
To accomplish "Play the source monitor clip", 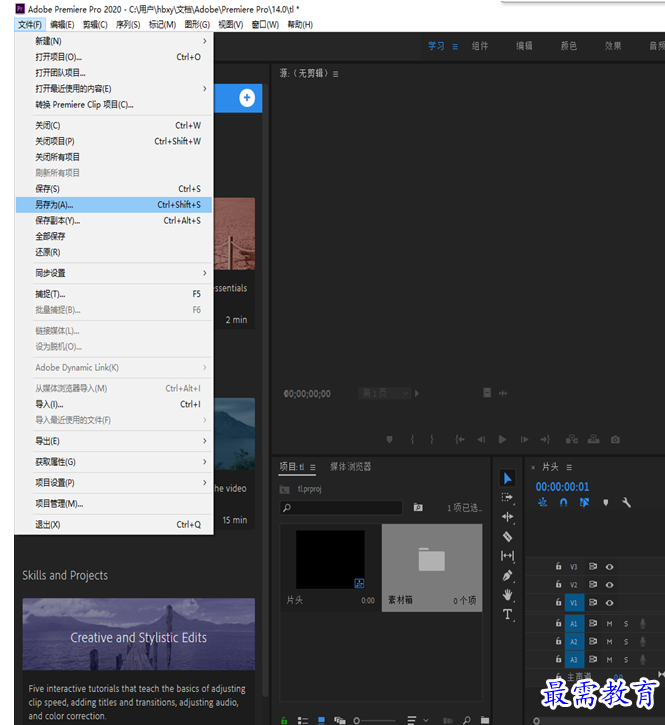I will [502, 439].
